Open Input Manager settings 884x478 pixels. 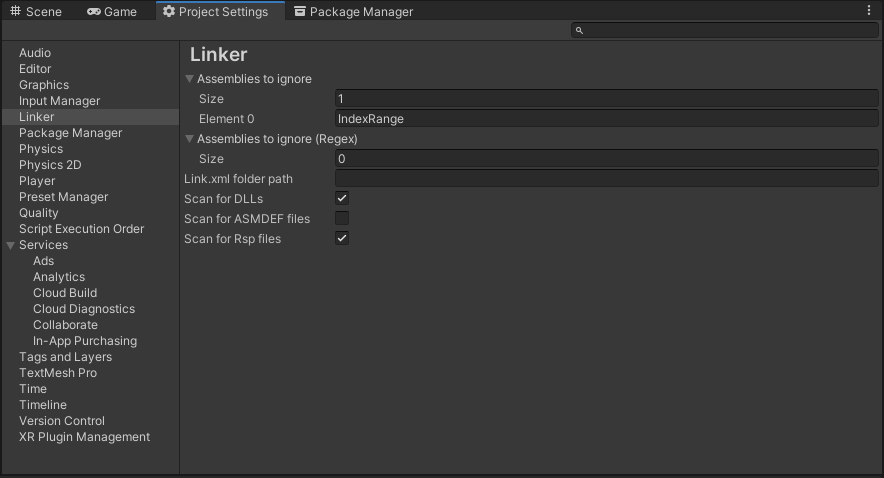pos(59,101)
